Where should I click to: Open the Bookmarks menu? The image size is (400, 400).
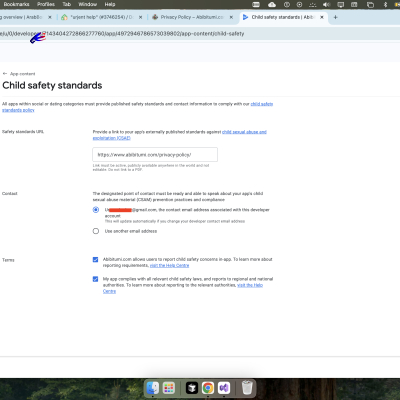click(x=16, y=4)
